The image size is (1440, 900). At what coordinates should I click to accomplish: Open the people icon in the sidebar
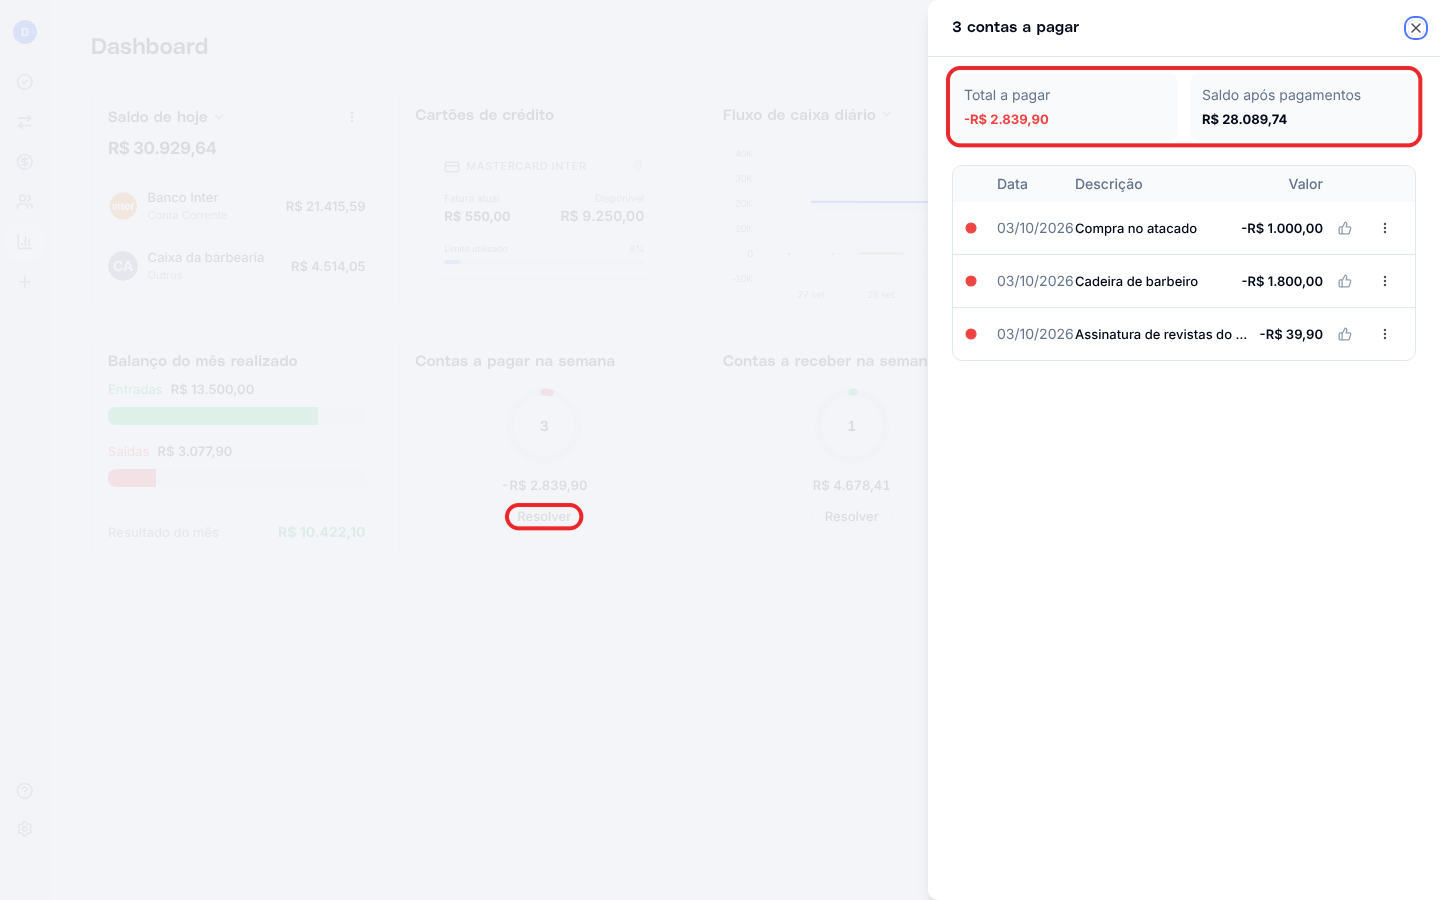[x=25, y=202]
